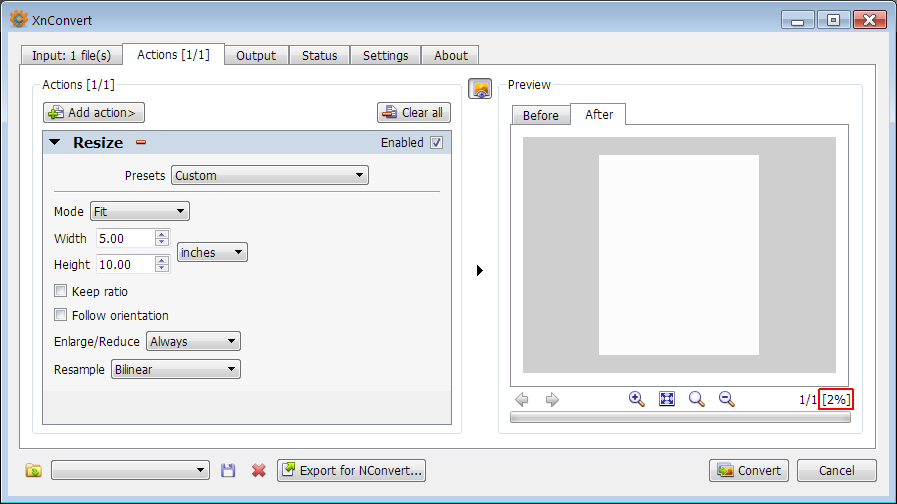Open script folder icon at bottom left
The height and width of the screenshot is (504, 897).
coord(34,470)
